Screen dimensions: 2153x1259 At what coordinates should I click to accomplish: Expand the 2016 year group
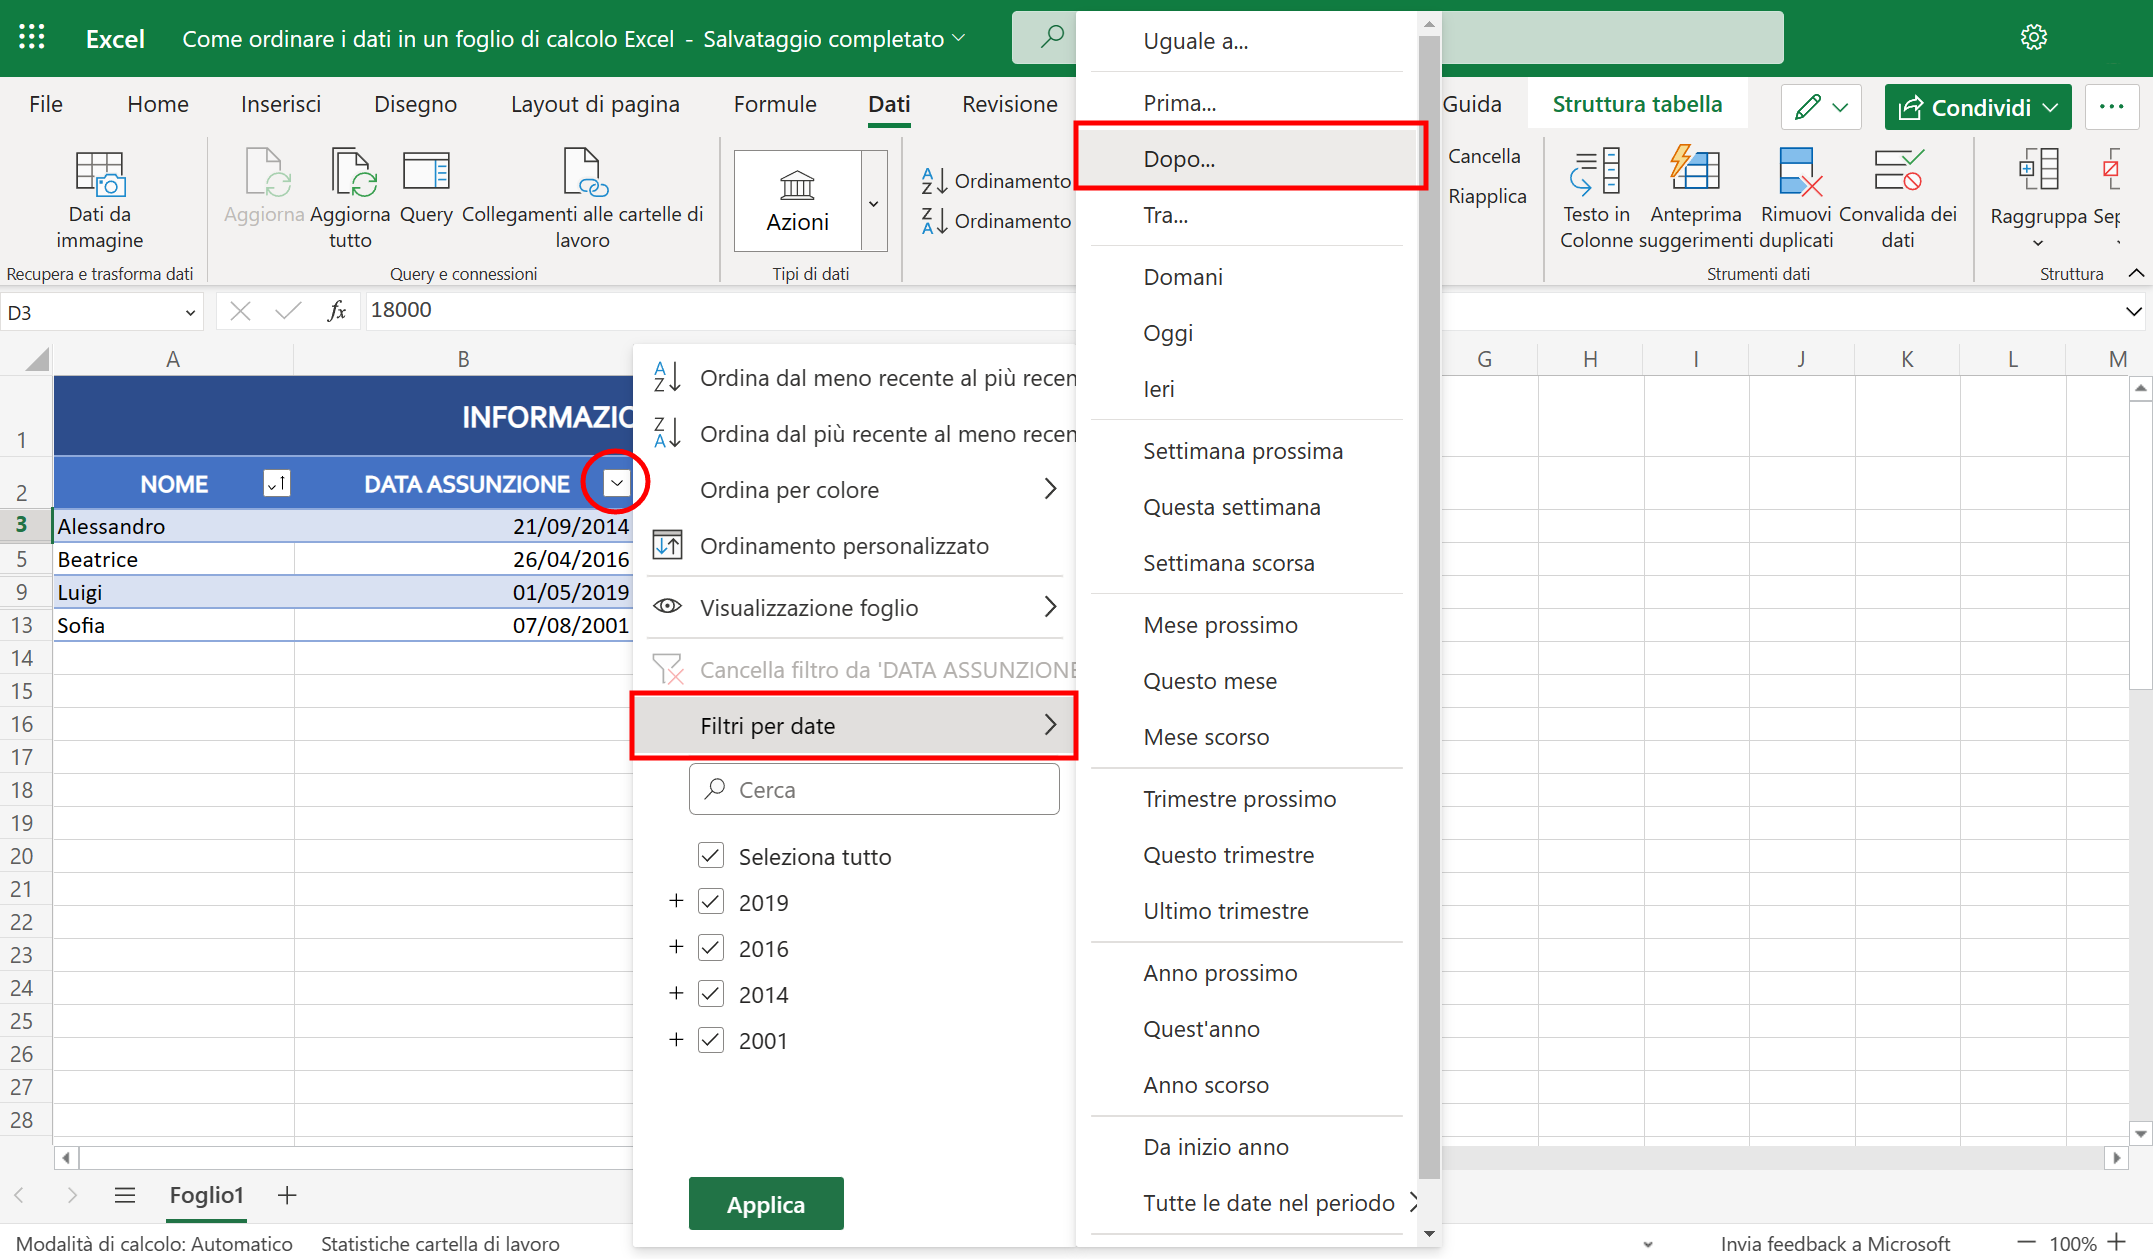tap(676, 947)
